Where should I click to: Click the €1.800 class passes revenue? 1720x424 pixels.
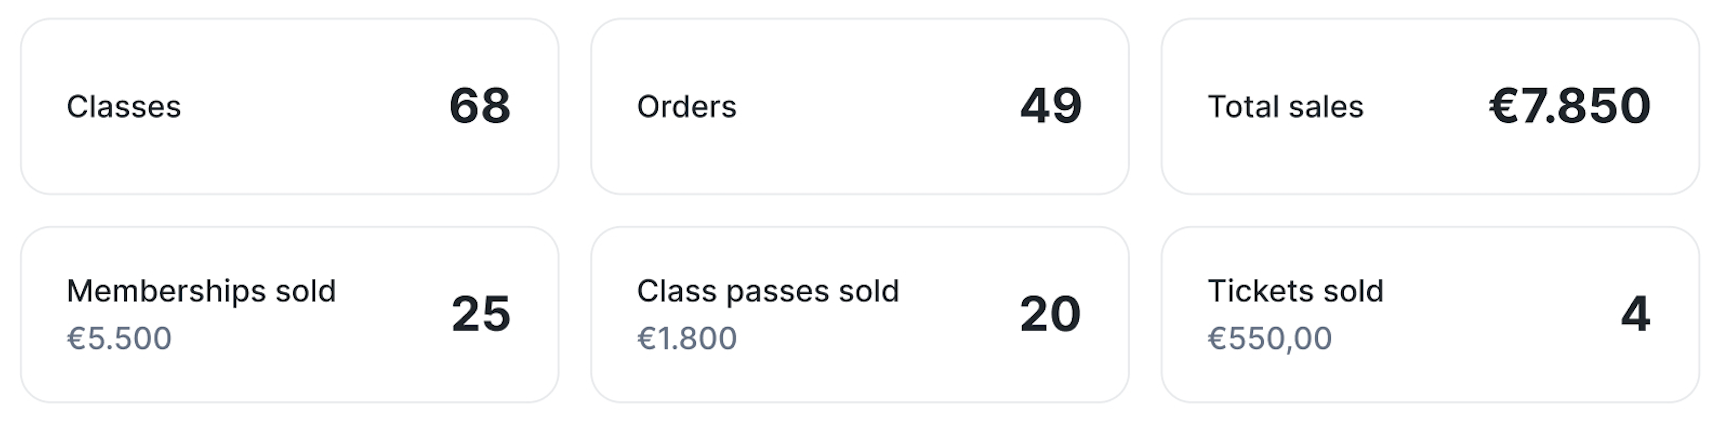687,339
